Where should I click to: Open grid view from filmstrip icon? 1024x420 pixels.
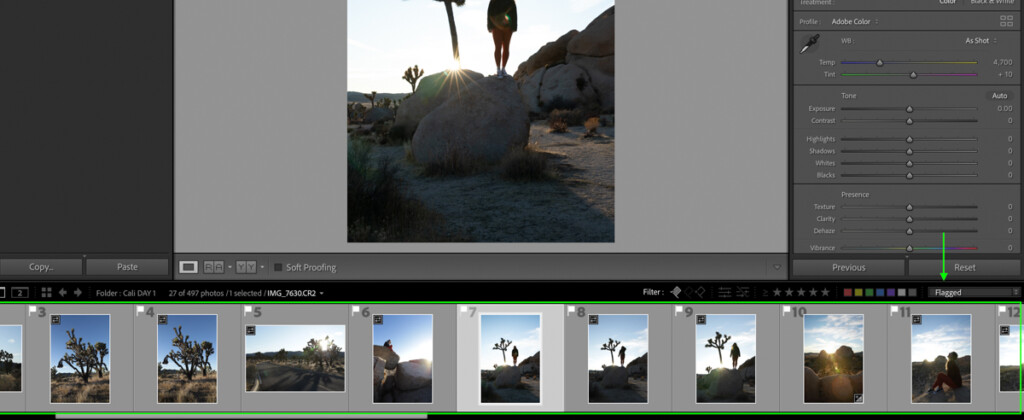(x=46, y=293)
